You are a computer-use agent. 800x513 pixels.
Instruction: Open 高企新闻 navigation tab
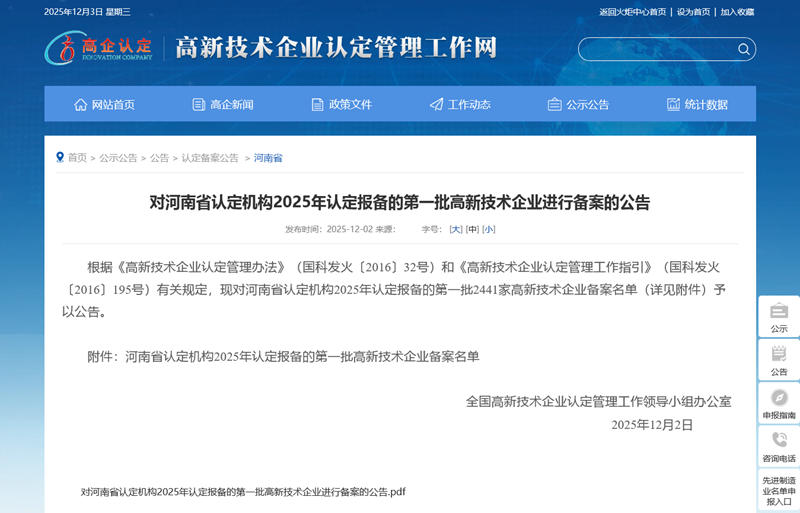[222, 105]
